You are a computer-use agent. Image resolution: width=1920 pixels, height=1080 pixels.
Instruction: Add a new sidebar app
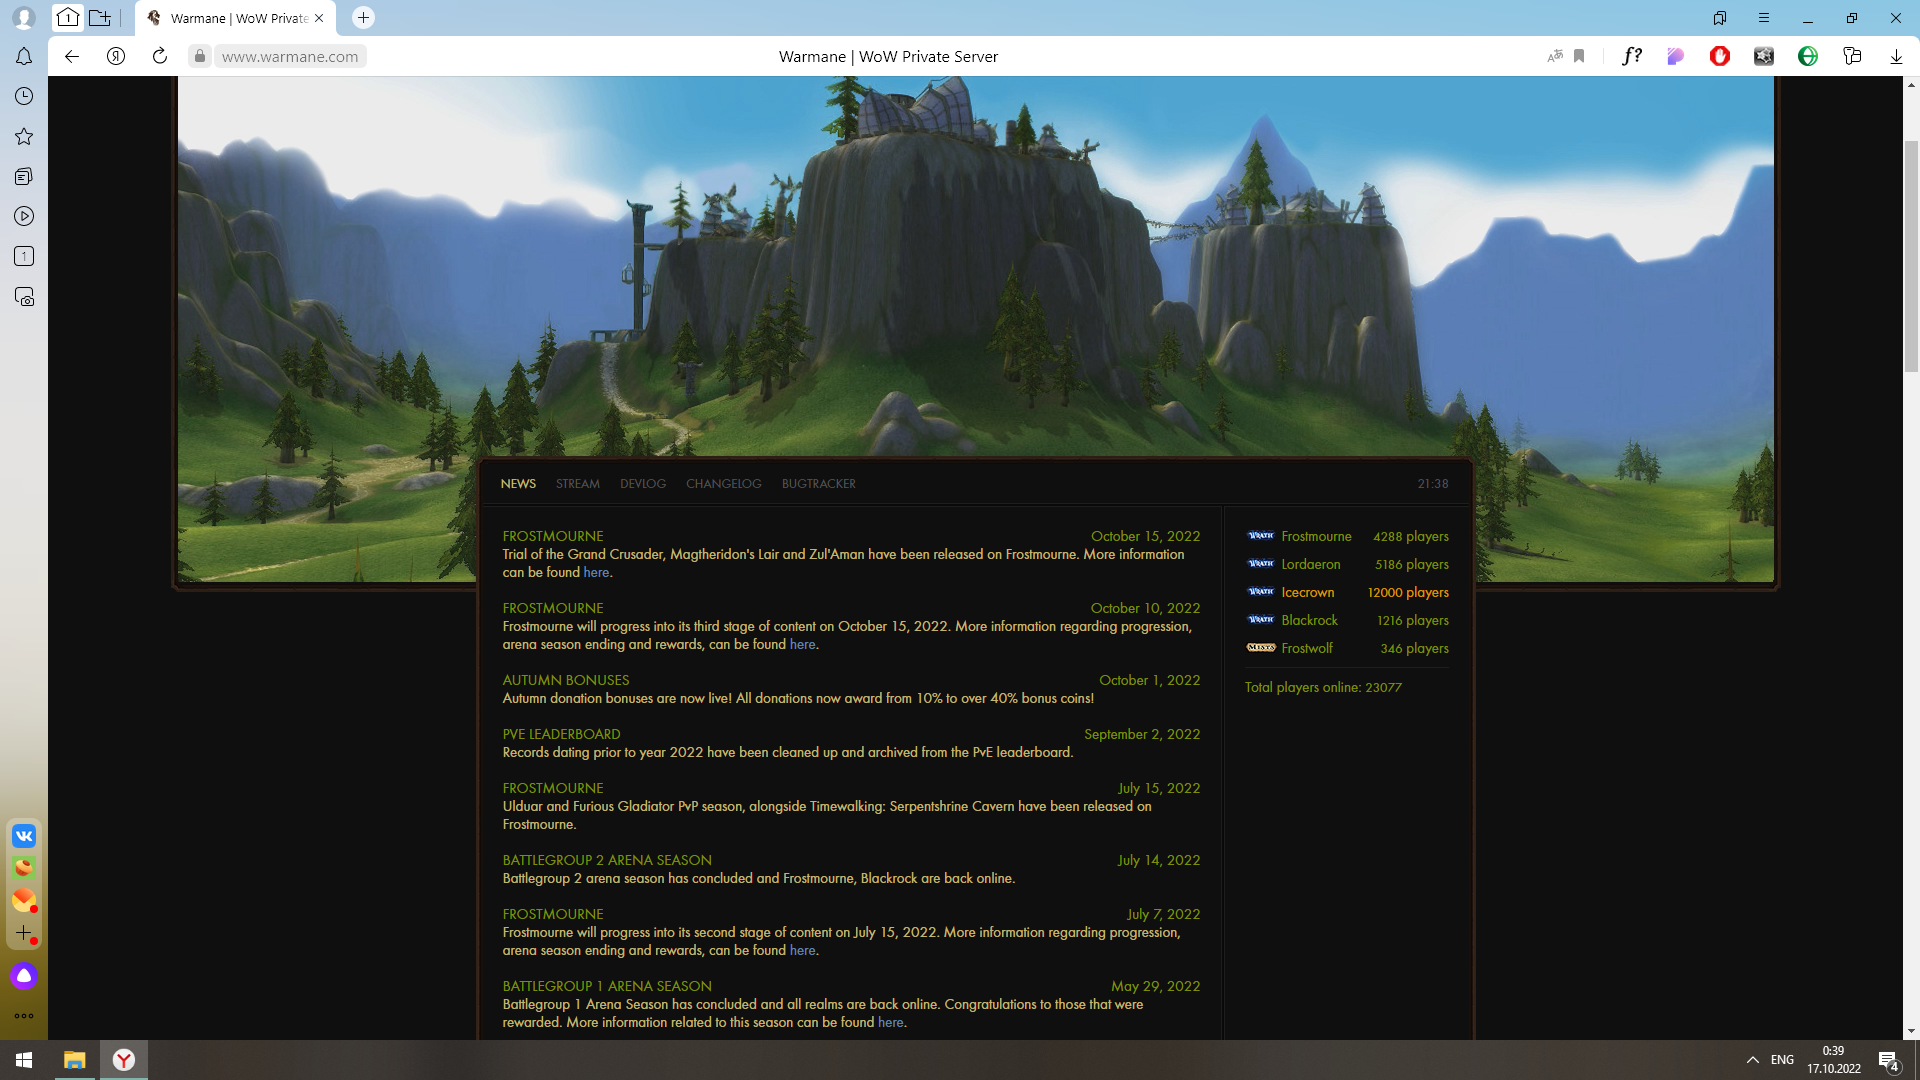(x=24, y=932)
